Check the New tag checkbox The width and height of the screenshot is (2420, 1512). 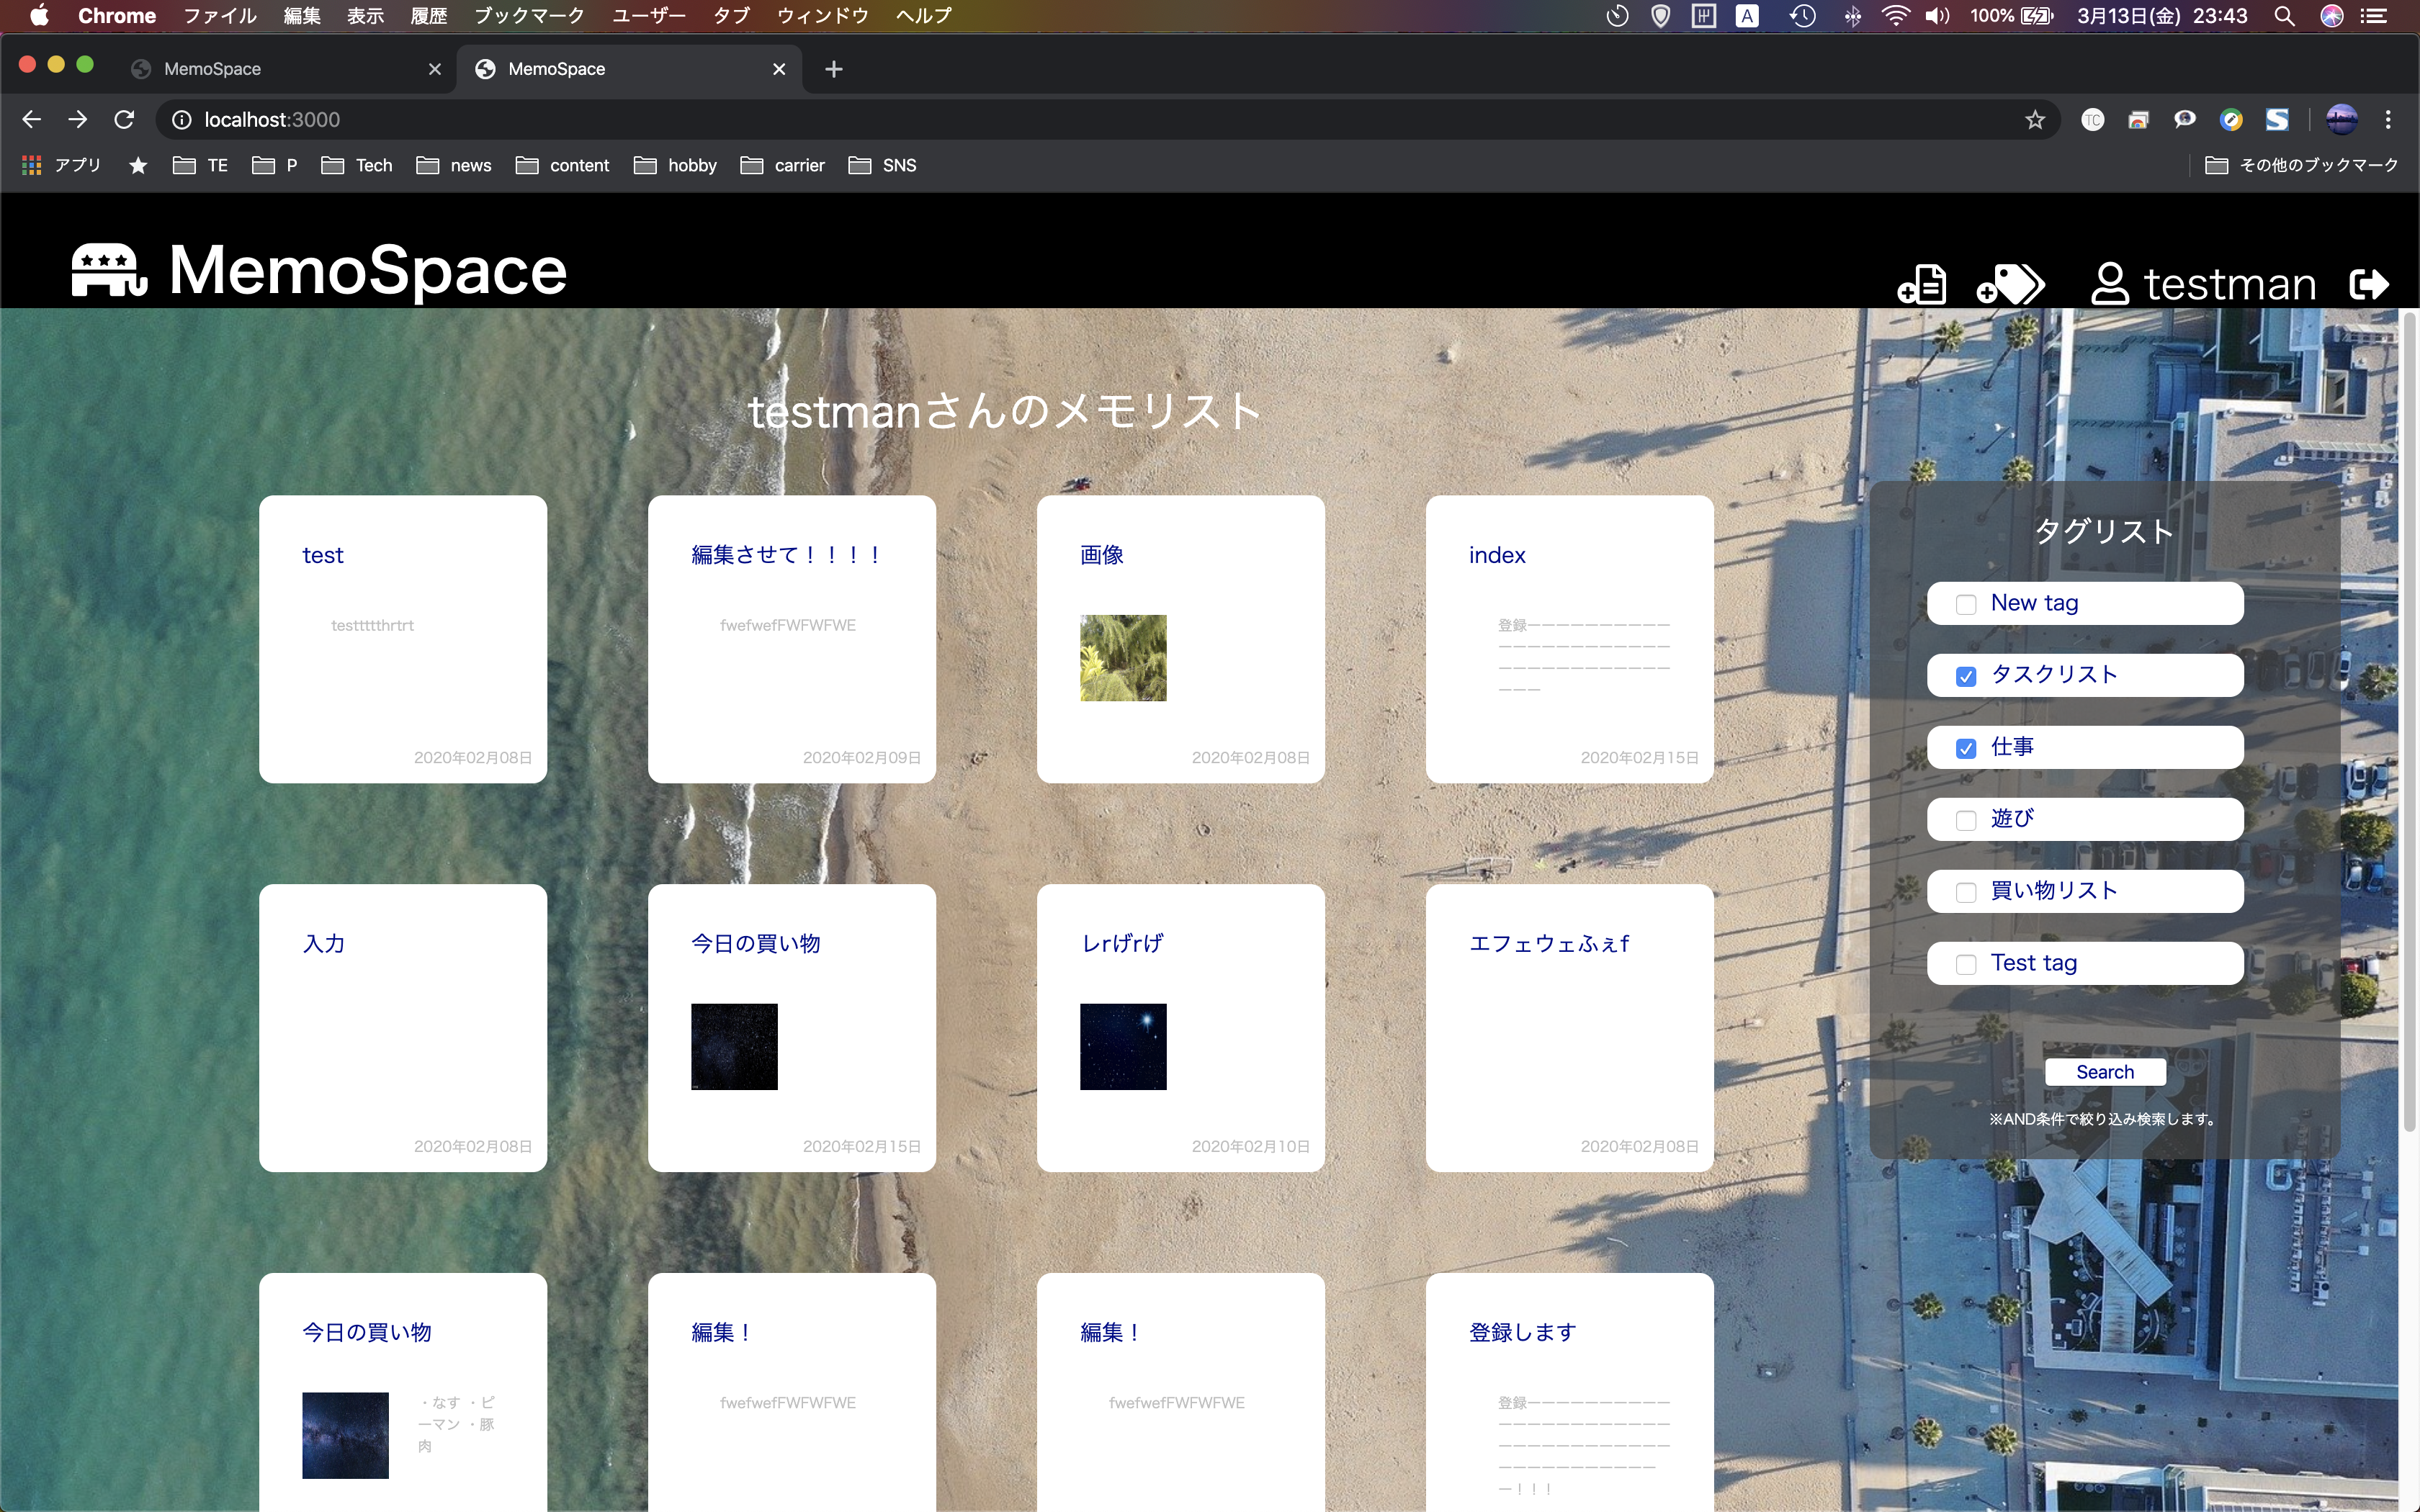[x=1966, y=604]
